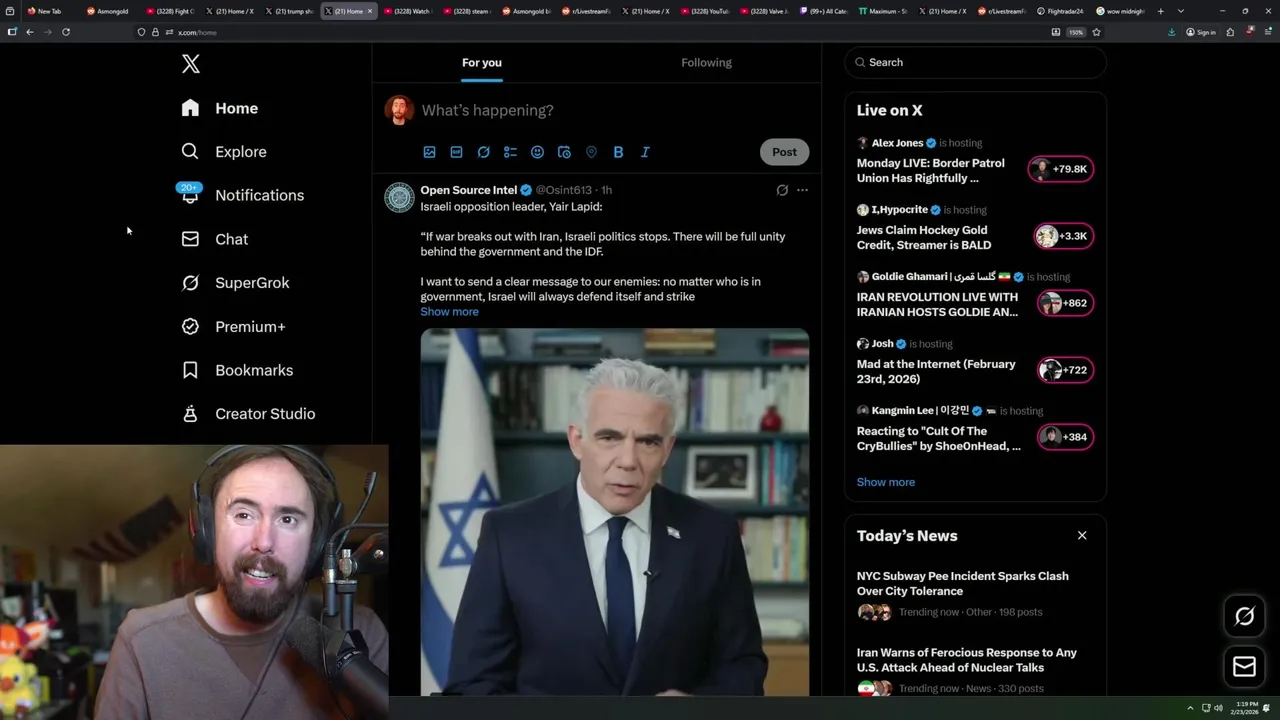This screenshot has height=720, width=1280.
Task: Open the browser tab list chevron
Action: [1181, 11]
